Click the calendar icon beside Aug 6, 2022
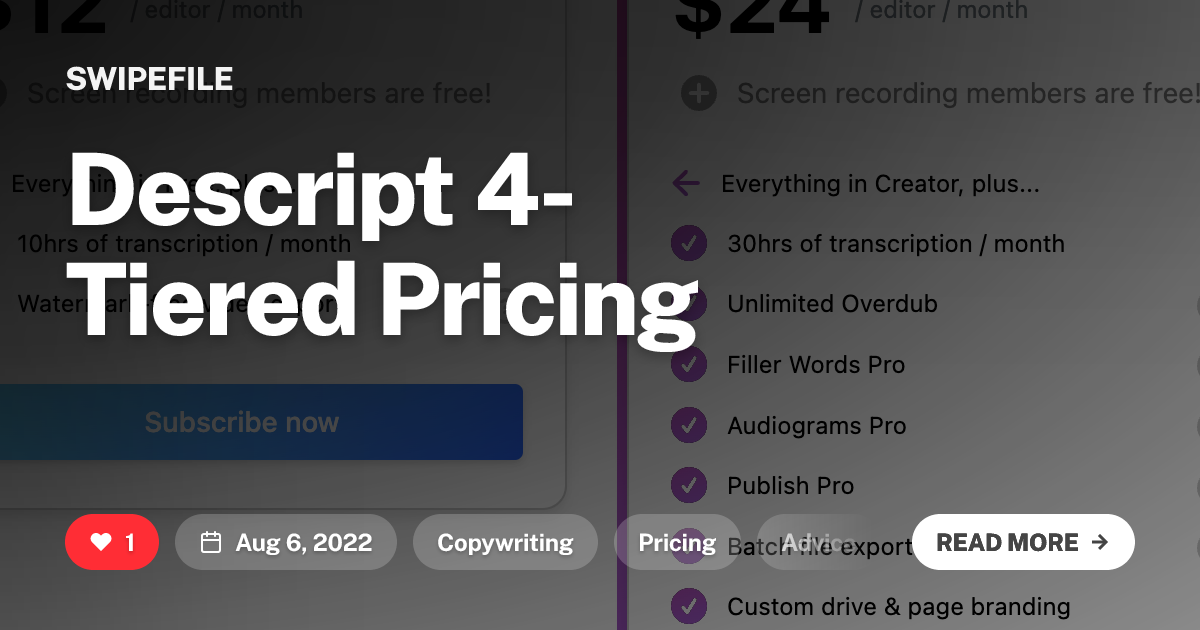This screenshot has height=630, width=1200. click(x=211, y=542)
